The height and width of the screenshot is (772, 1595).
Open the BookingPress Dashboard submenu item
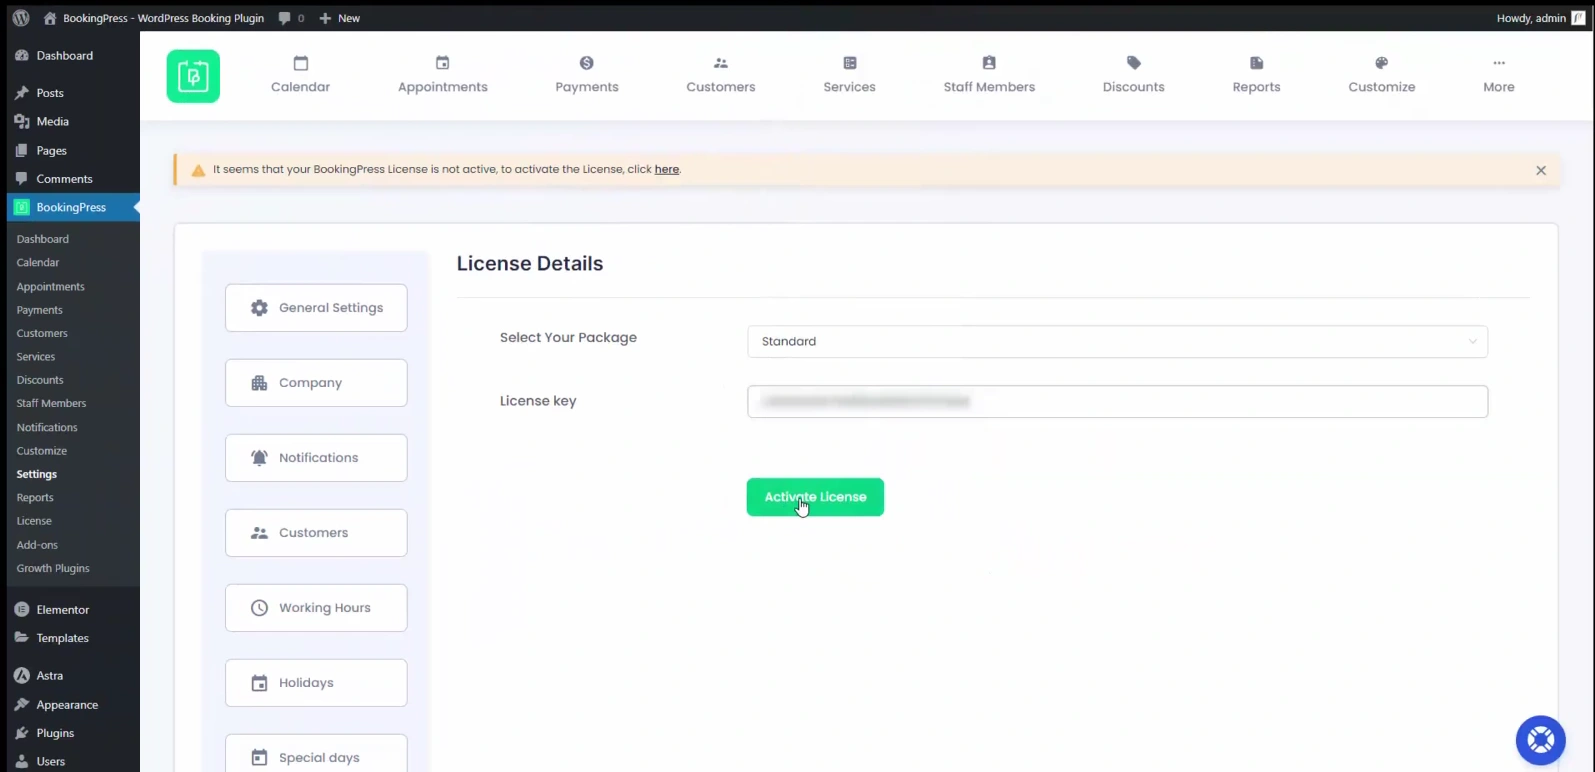[43, 239]
